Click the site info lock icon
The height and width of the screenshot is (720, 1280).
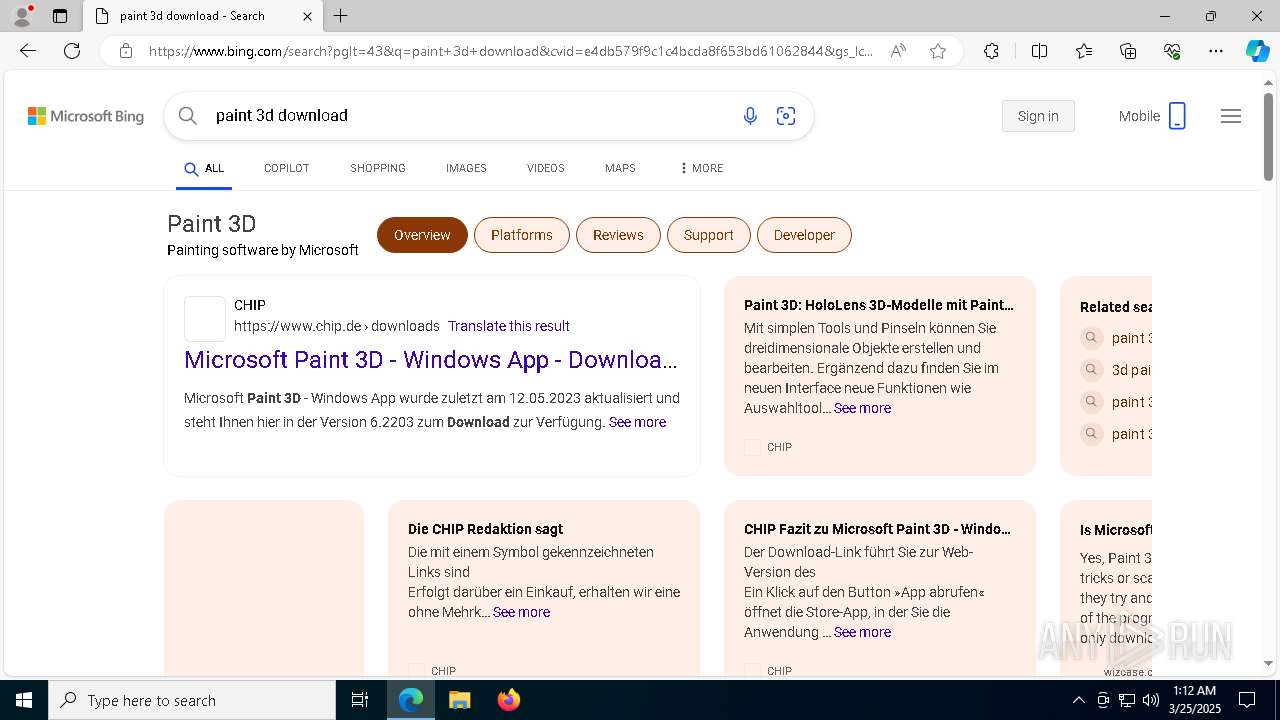pyautogui.click(x=125, y=51)
